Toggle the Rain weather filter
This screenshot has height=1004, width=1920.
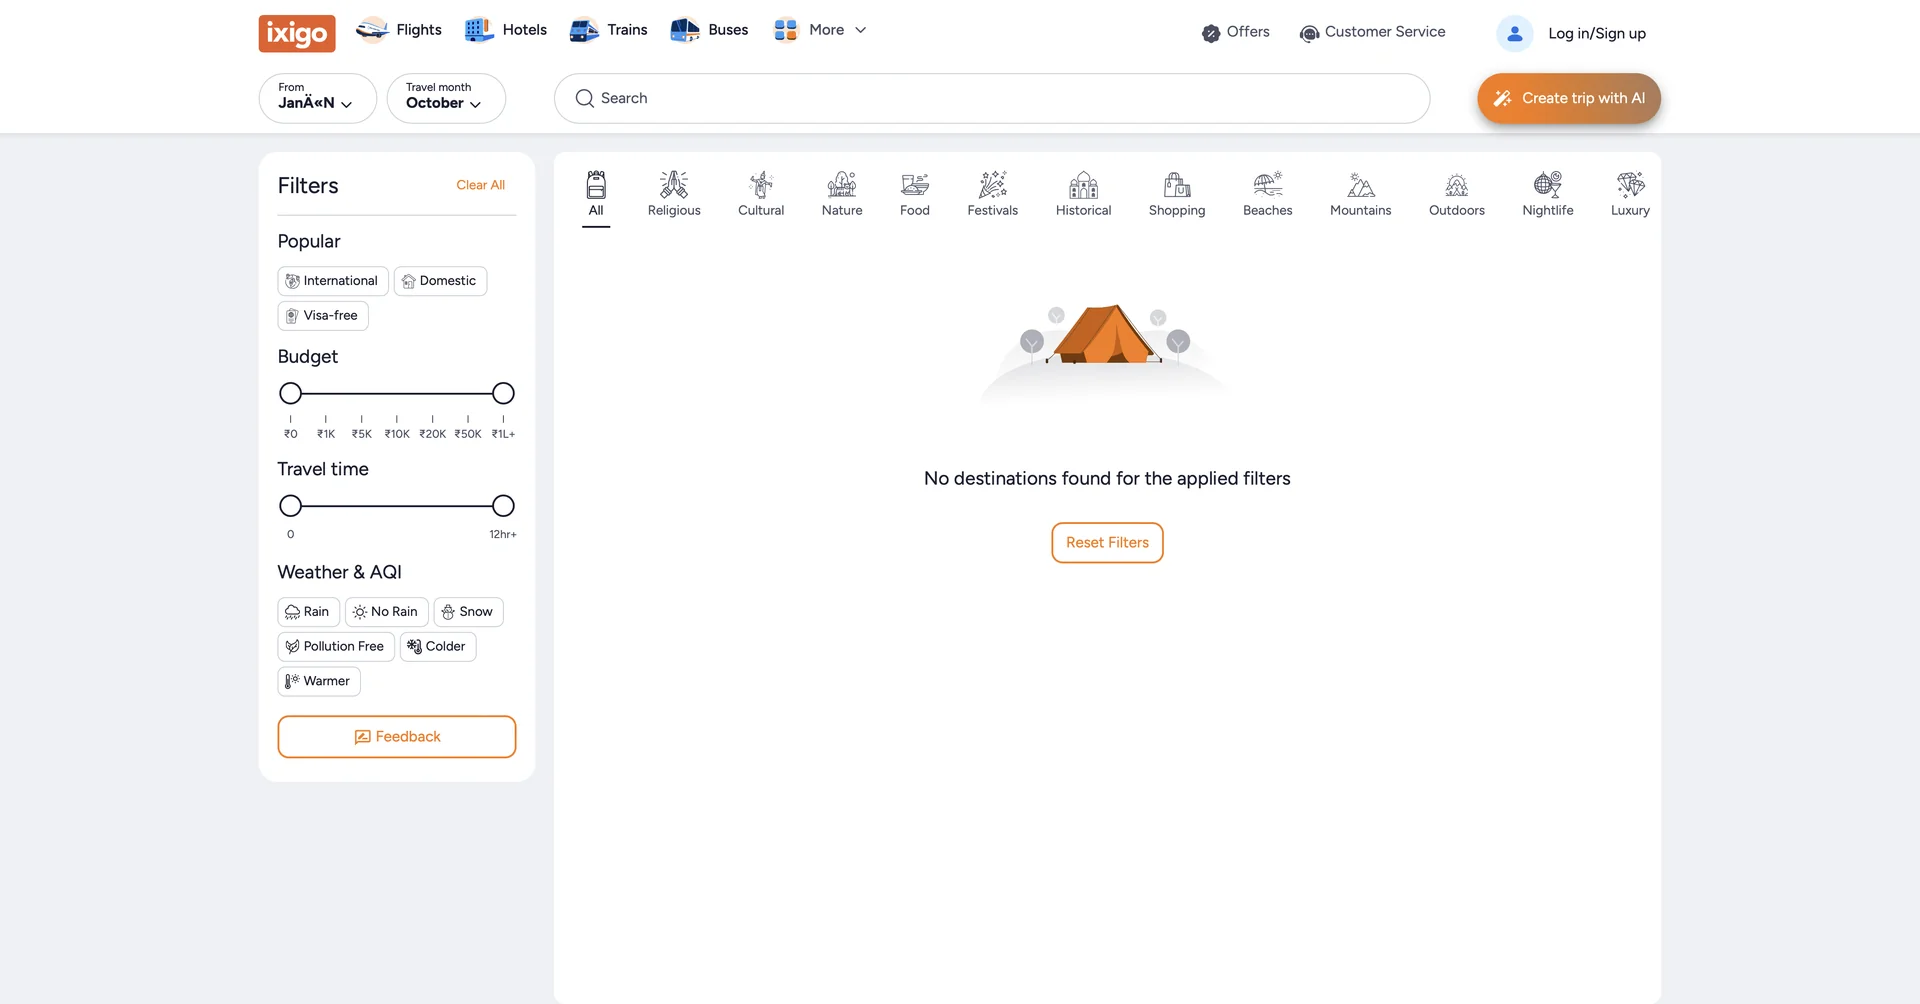click(309, 612)
